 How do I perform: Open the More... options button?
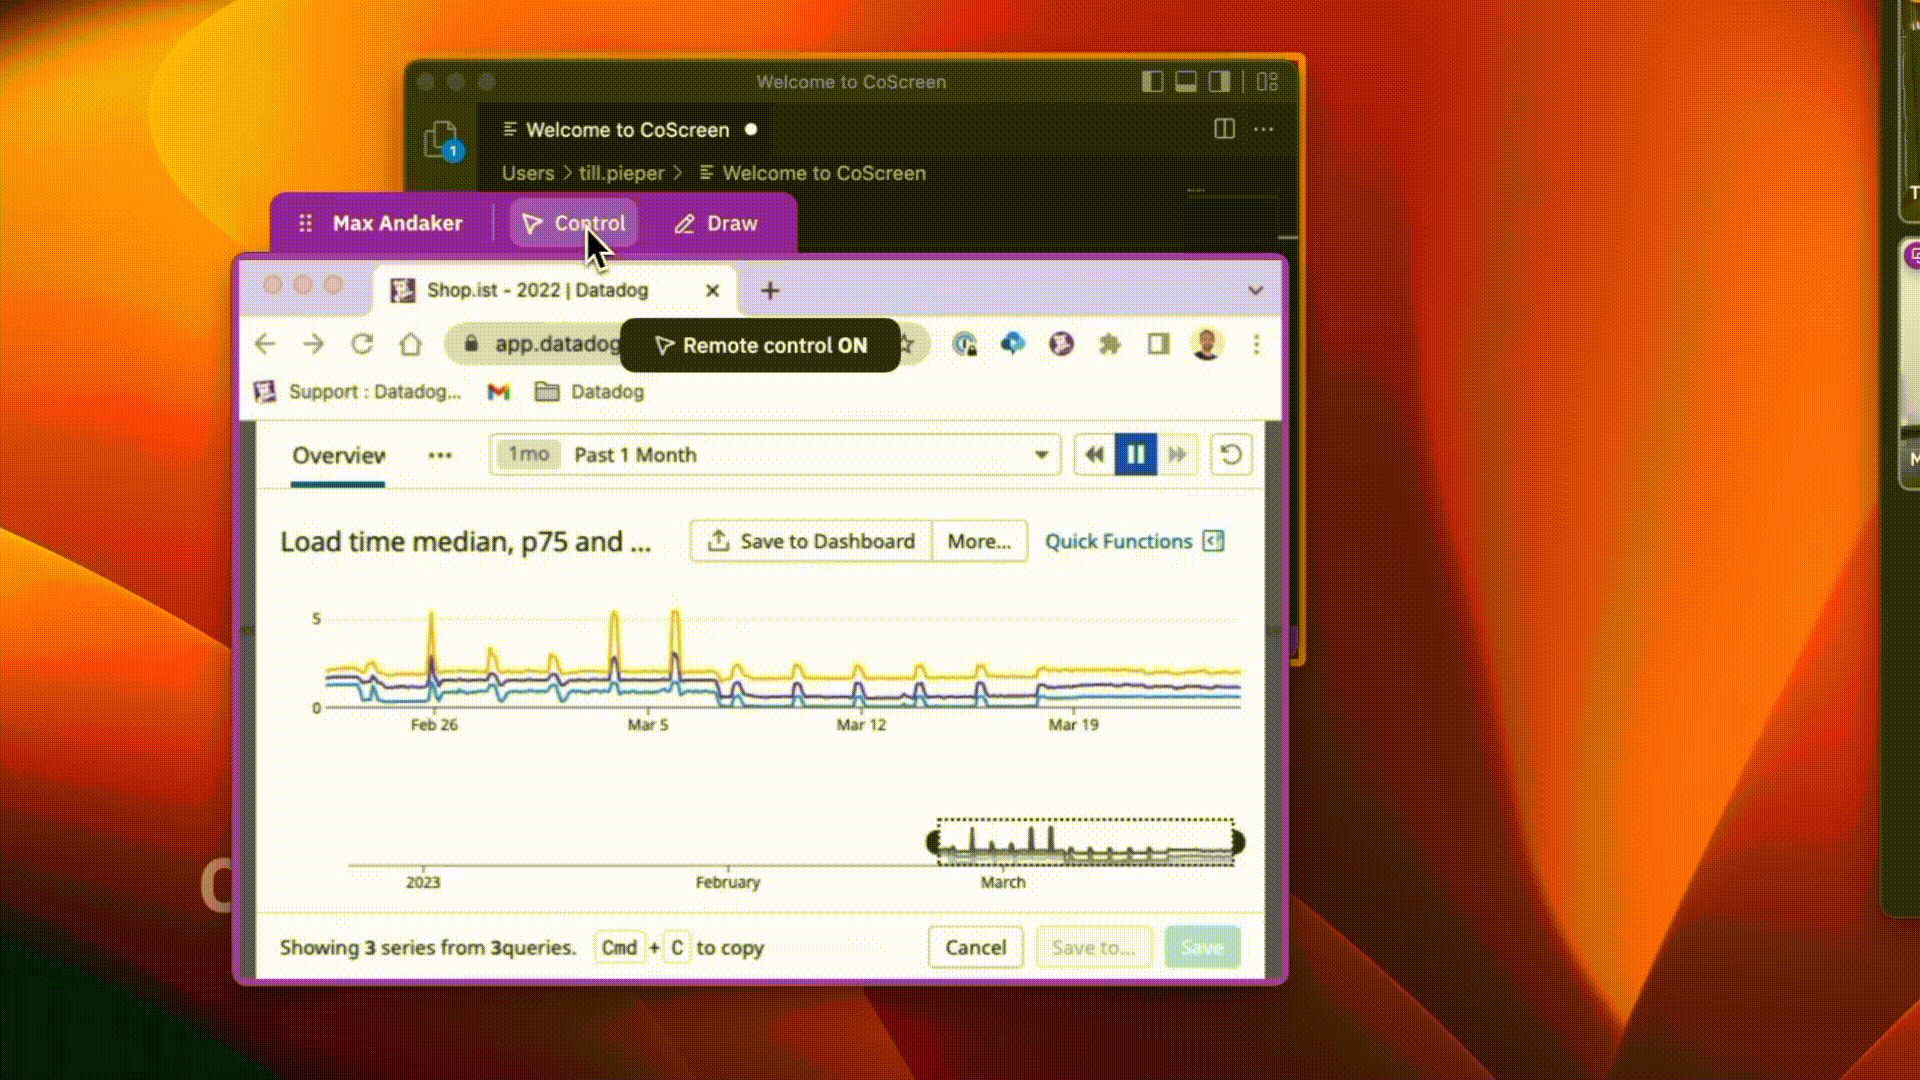pos(979,541)
